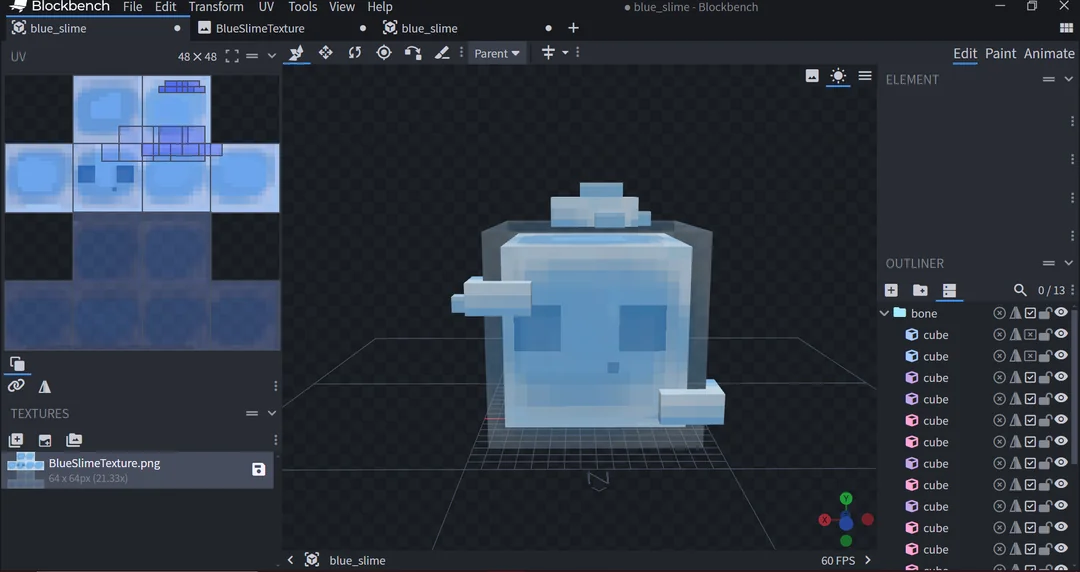This screenshot has height=572, width=1080.
Task: Click the Add Cube icon in Outliner
Action: 891,290
